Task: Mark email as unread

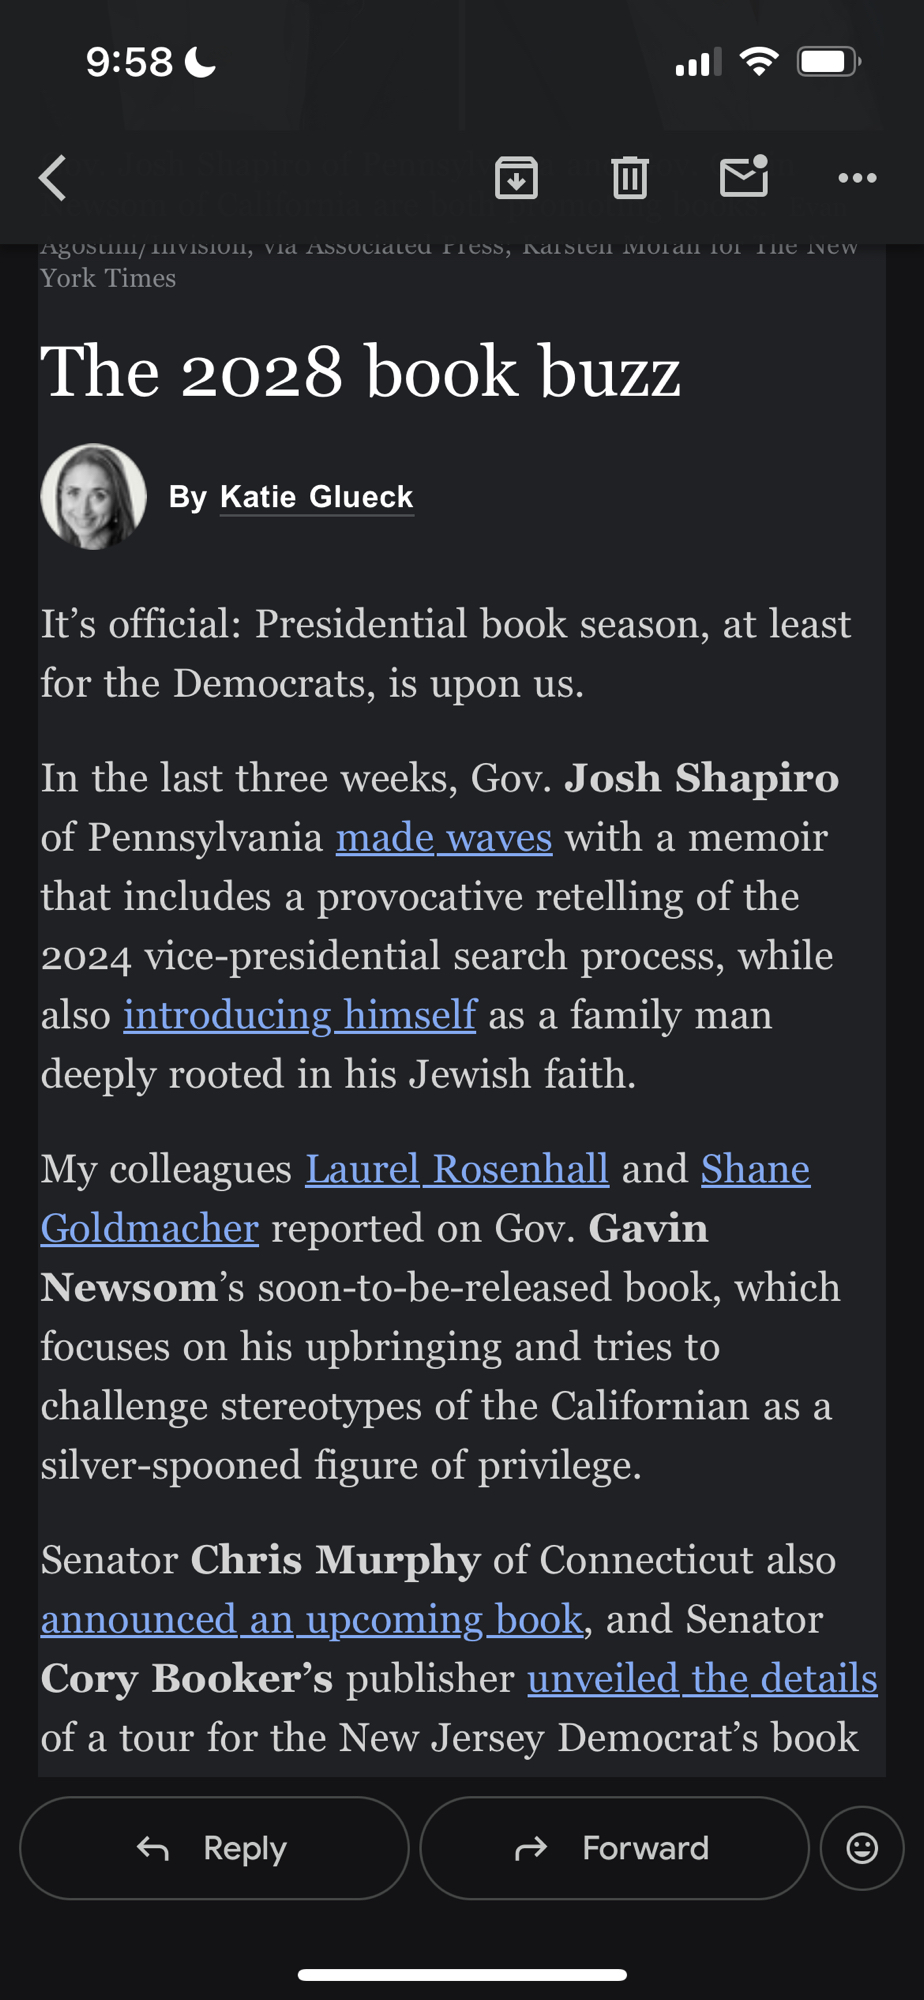Action: tap(744, 176)
